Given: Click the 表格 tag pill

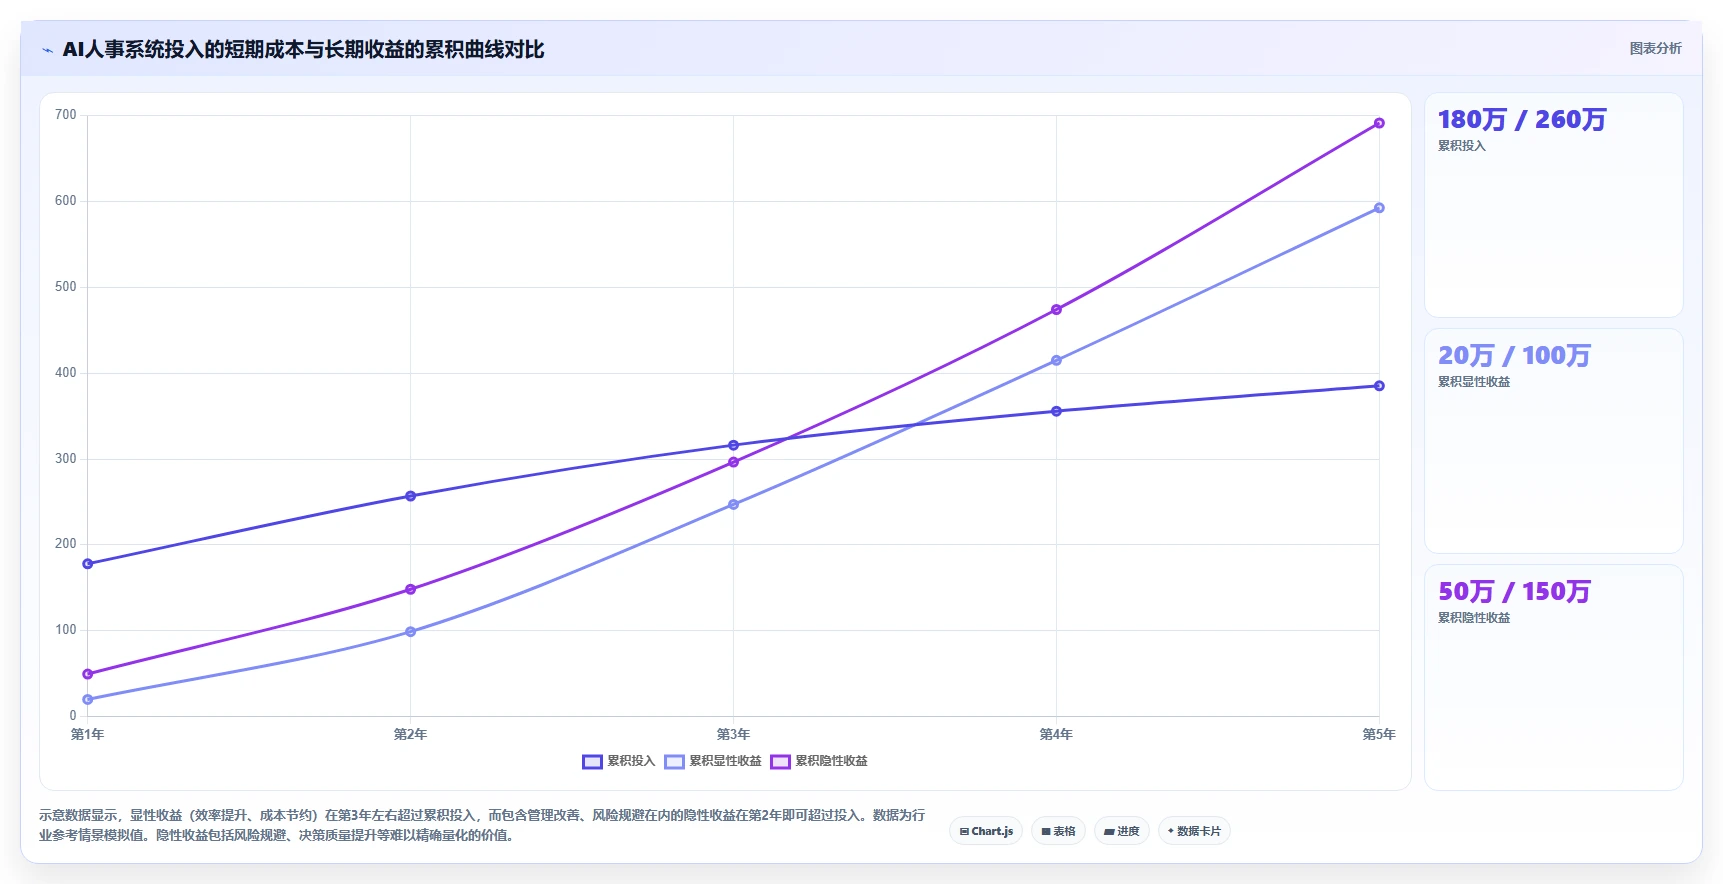Looking at the screenshot, I should pyautogui.click(x=1058, y=831).
